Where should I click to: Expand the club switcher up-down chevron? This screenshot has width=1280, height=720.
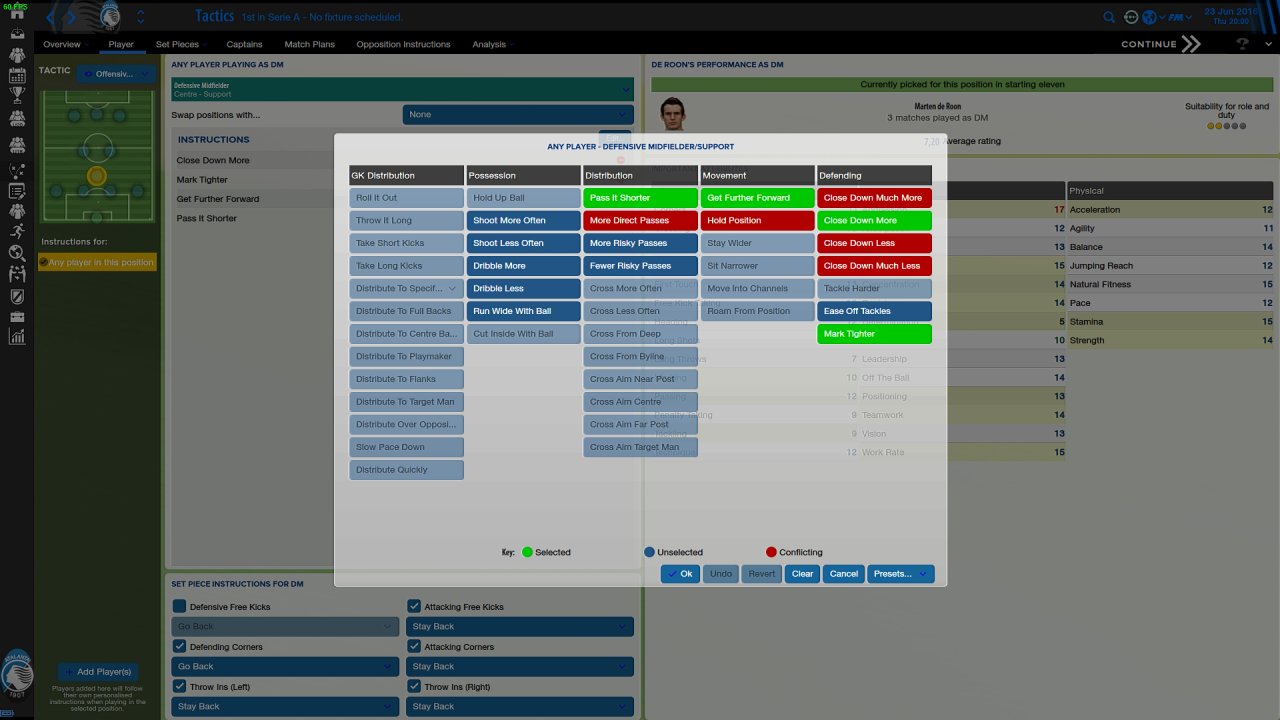coord(140,17)
